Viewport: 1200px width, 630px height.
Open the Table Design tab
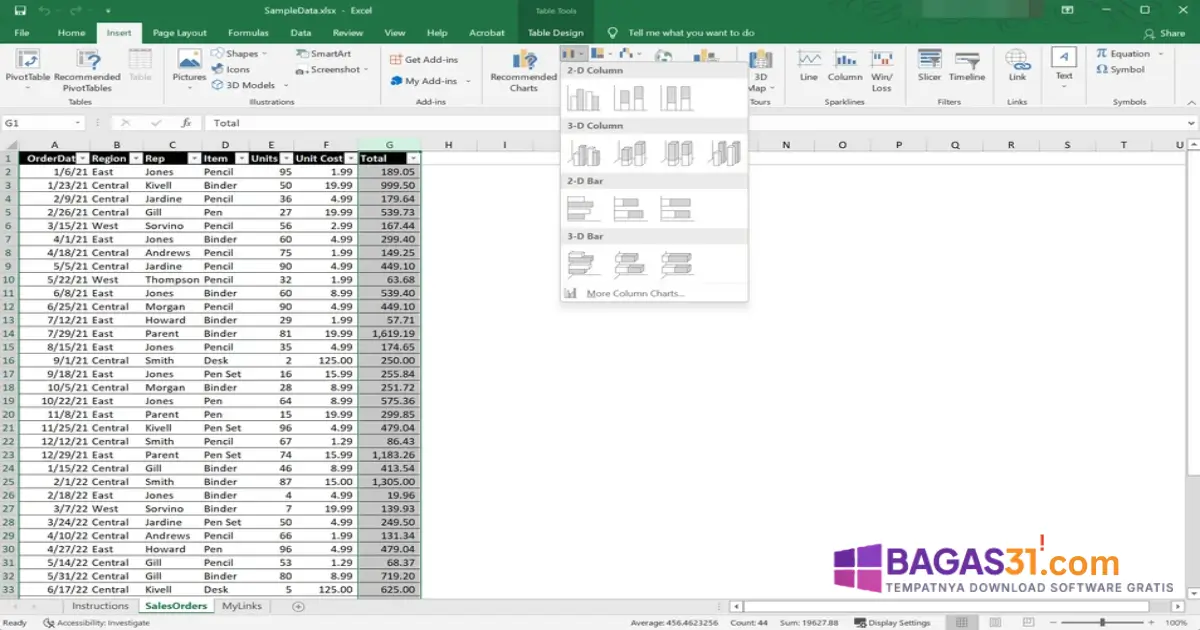coord(555,33)
